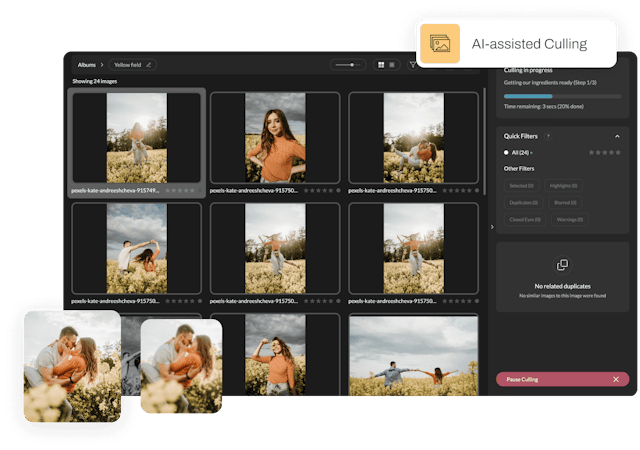Image resolution: width=640 pixels, height=450 pixels.
Task: Collapse the right side panel arrow
Action: click(x=492, y=227)
